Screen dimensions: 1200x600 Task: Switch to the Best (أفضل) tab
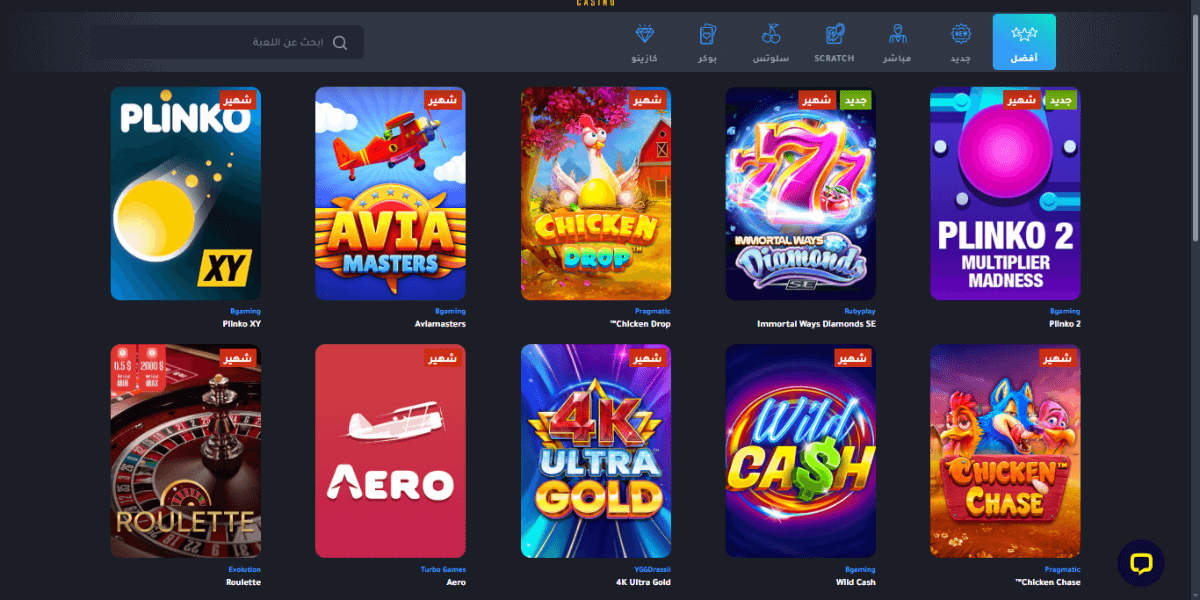point(1024,42)
